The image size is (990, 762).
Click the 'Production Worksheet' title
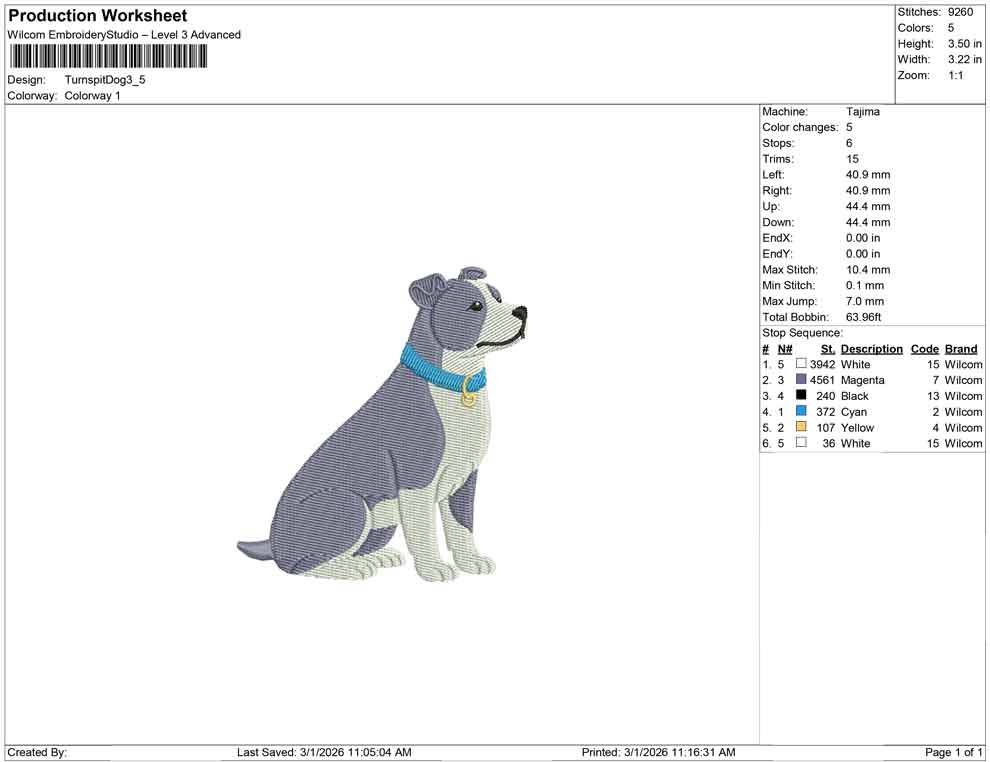point(98,16)
